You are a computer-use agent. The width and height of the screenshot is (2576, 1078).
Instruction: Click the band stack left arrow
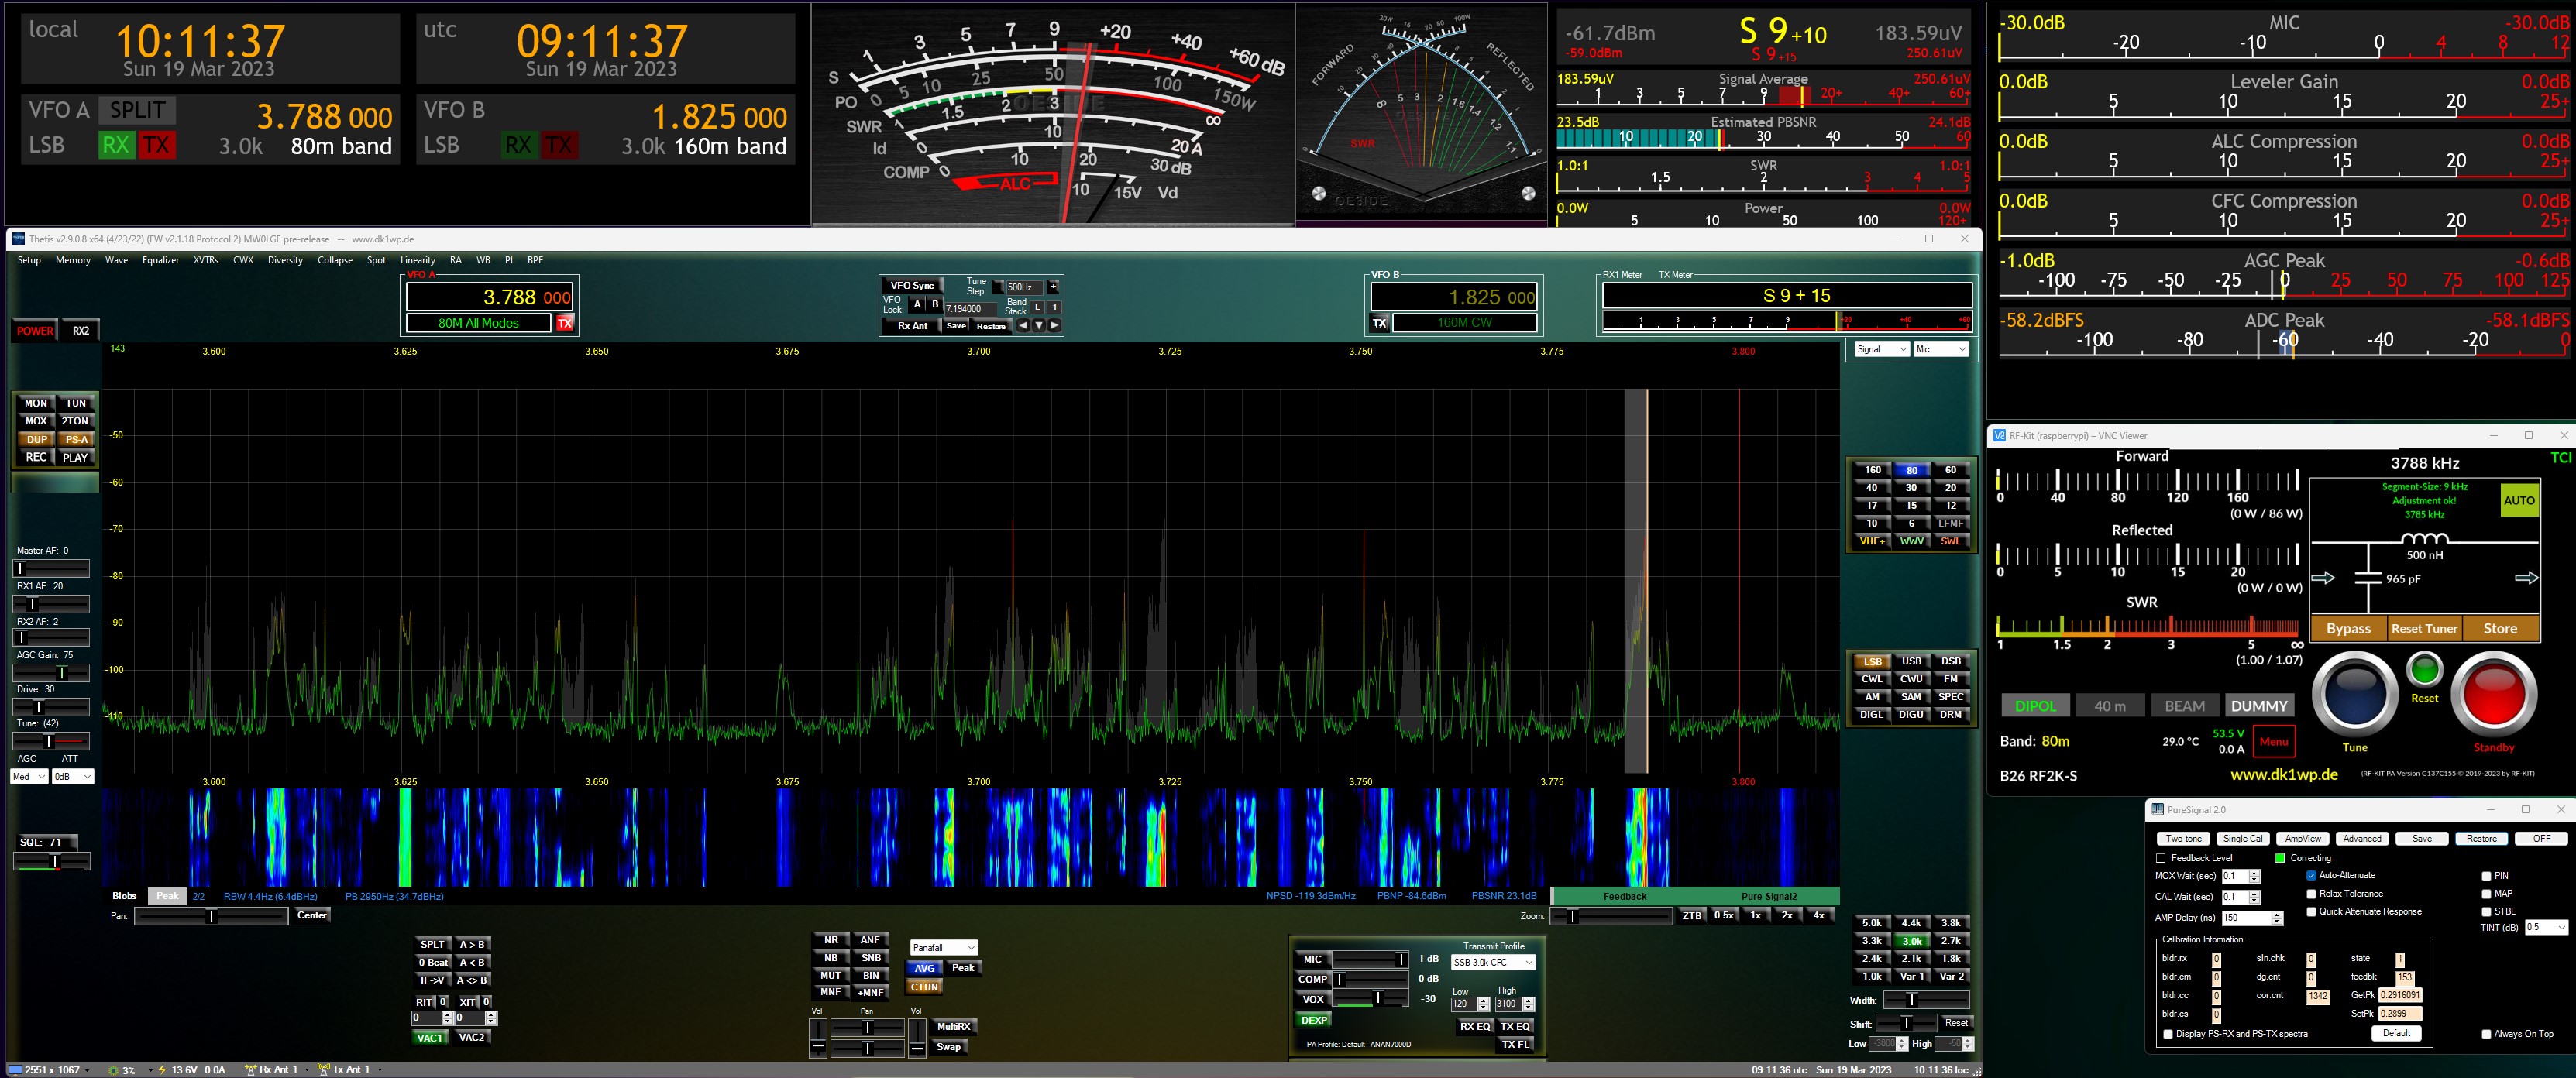tap(1023, 325)
